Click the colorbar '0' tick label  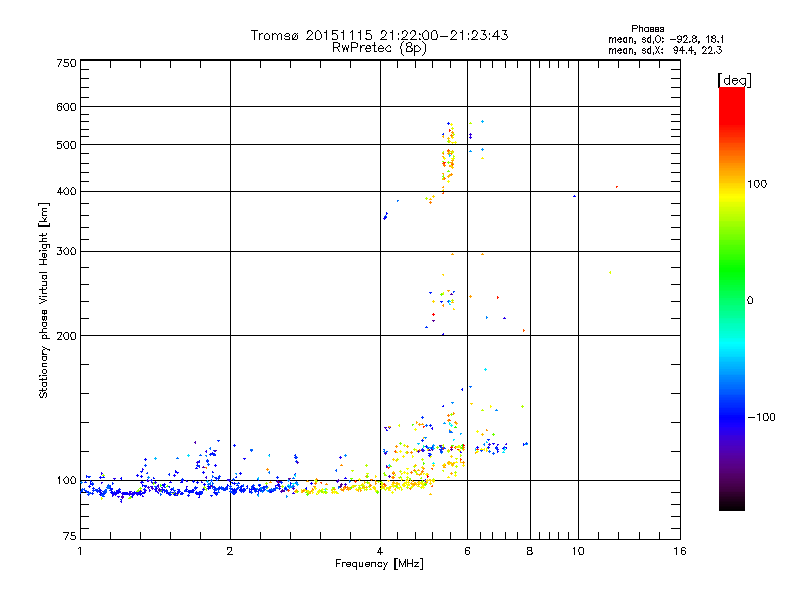pyautogui.click(x=750, y=300)
